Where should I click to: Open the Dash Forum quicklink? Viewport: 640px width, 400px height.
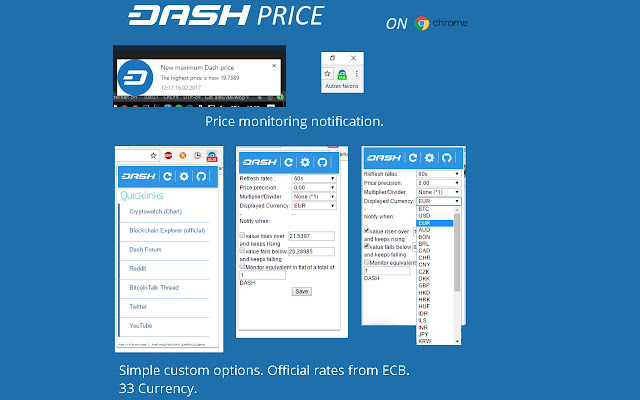[145, 249]
